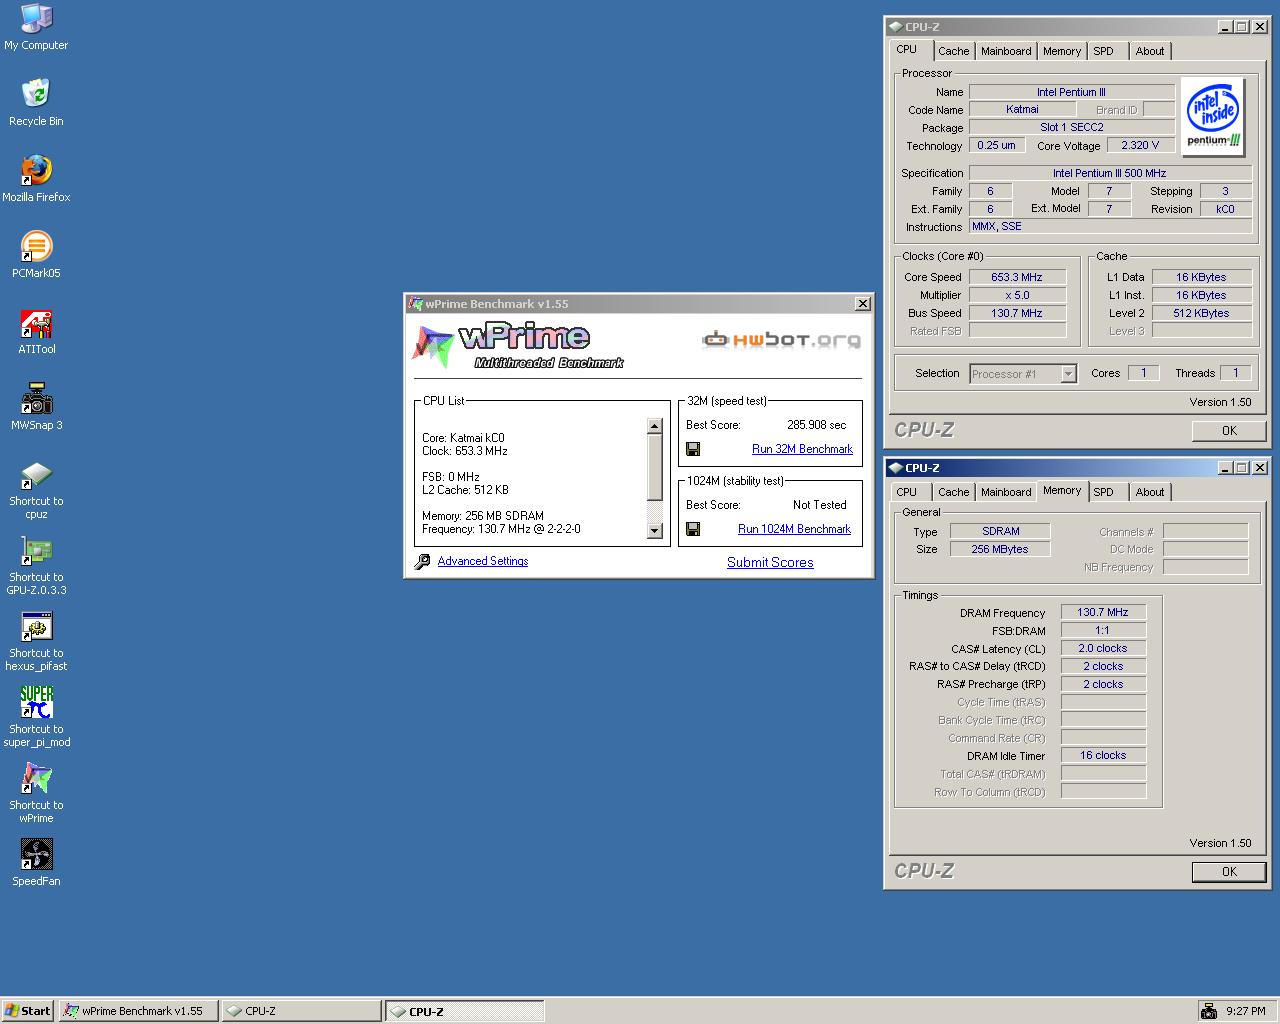Switch to Memory tab in upper CPU-Z window

pos(1062,51)
